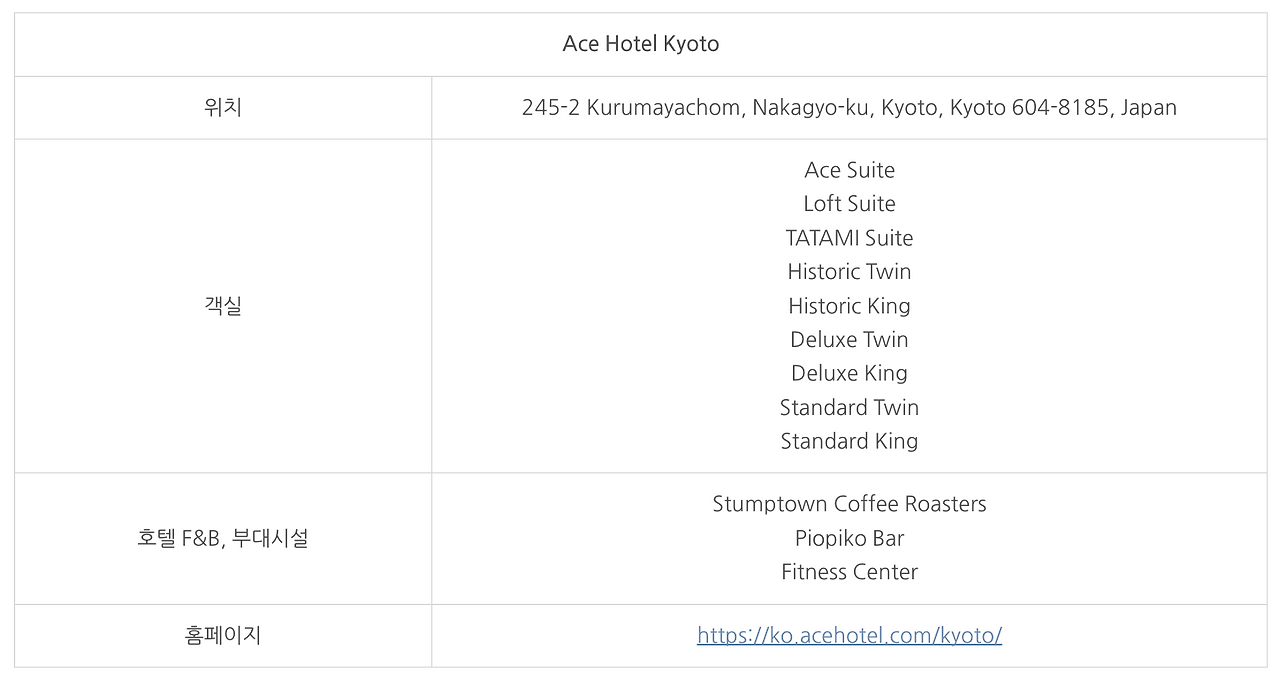Click the Ace Hotel Kyoto table title
The image size is (1280, 687).
(x=641, y=44)
